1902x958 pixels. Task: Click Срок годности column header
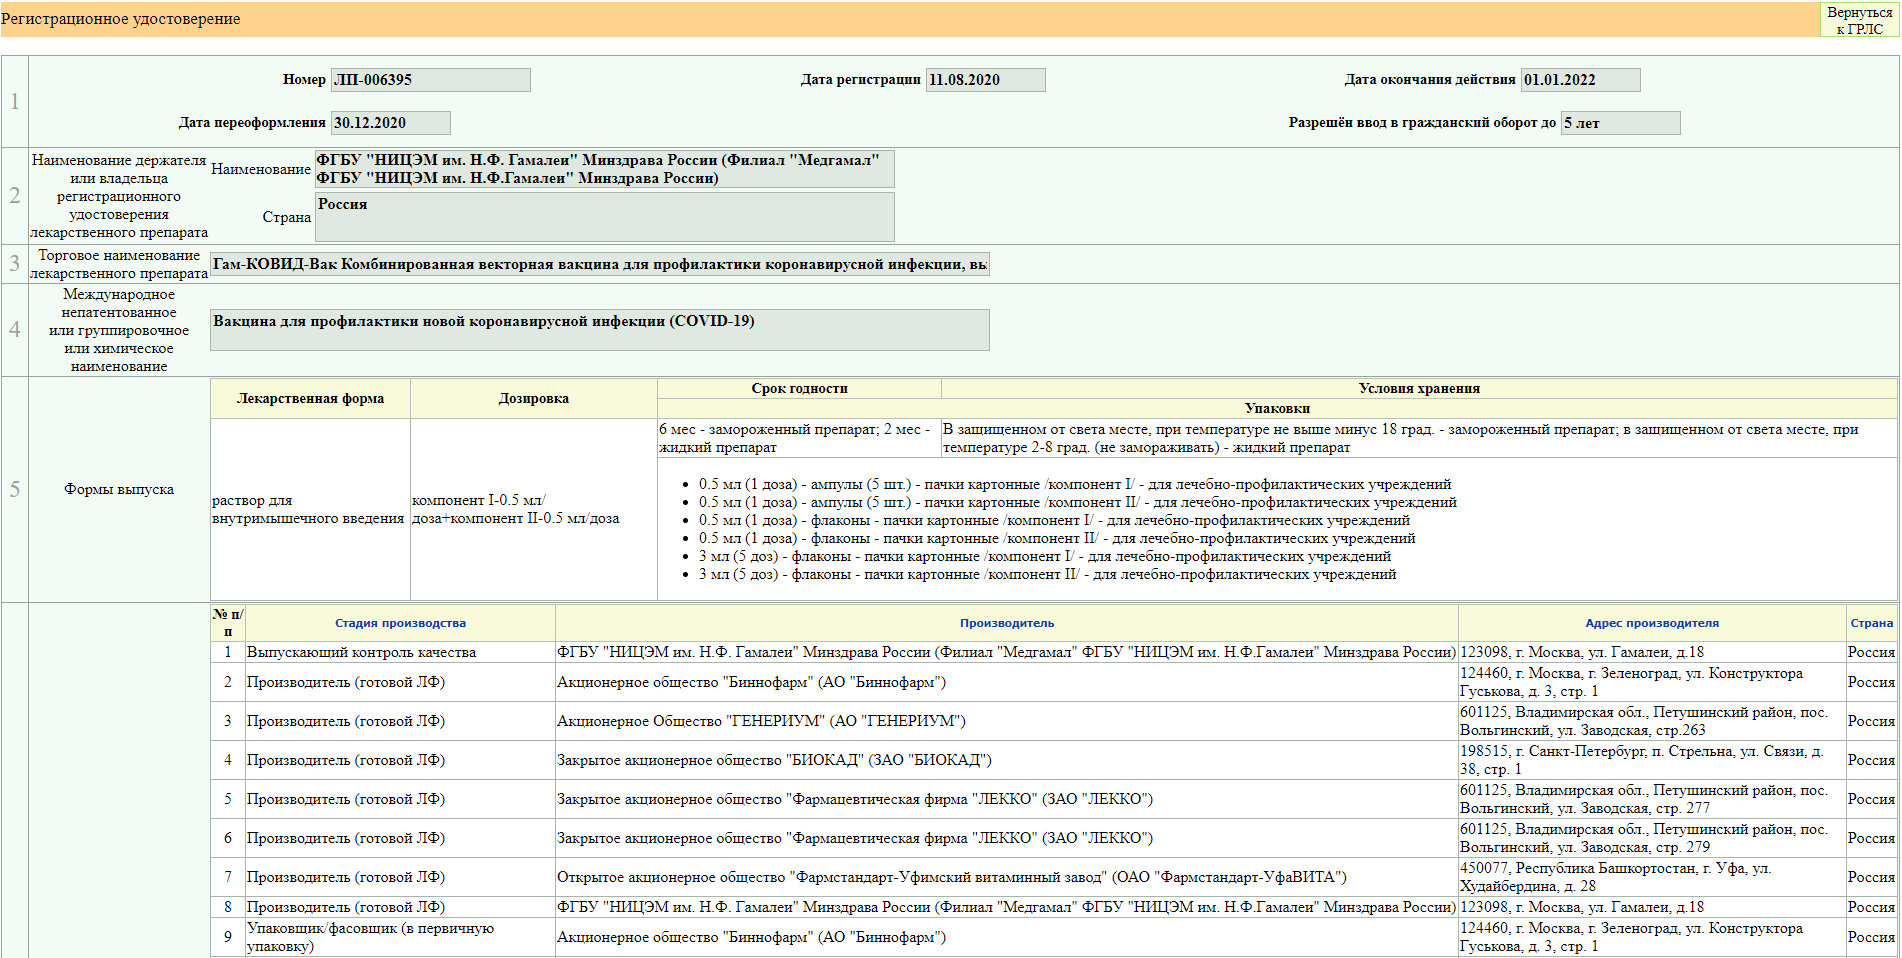coord(799,388)
